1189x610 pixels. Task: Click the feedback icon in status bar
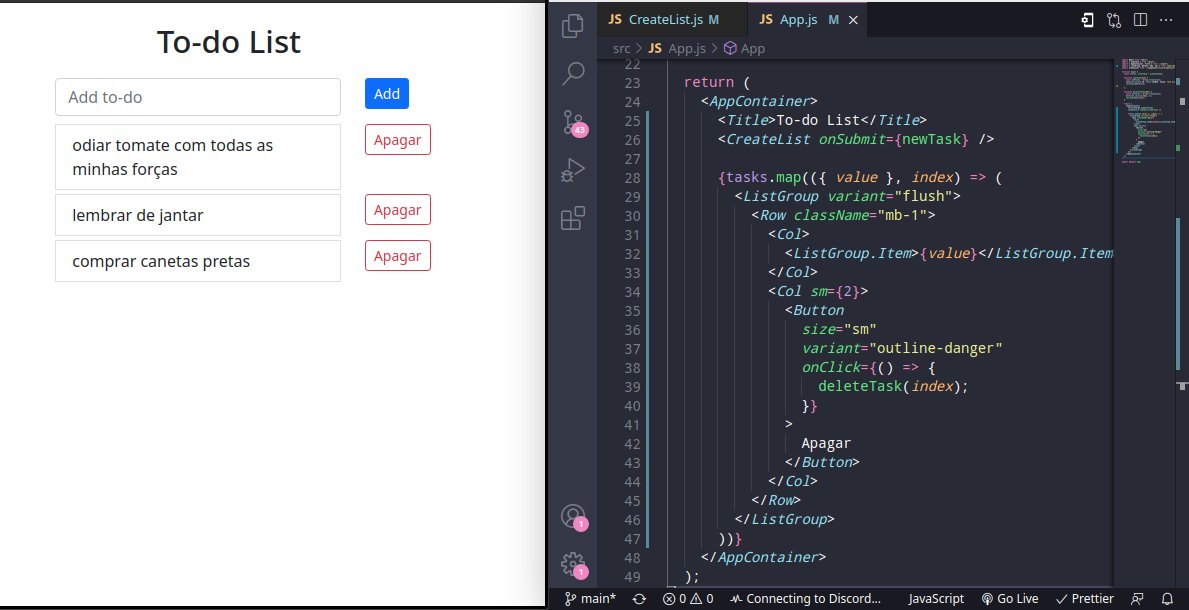(1137, 599)
